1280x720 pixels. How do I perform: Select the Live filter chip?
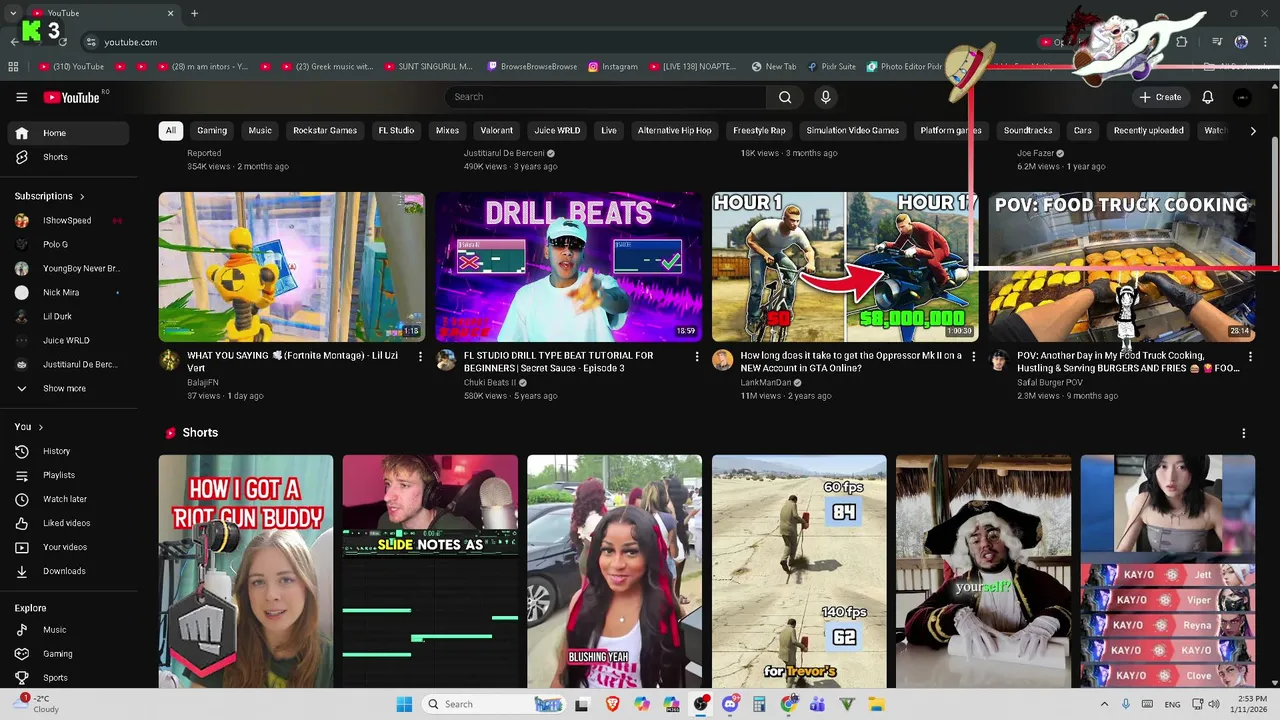(x=609, y=130)
